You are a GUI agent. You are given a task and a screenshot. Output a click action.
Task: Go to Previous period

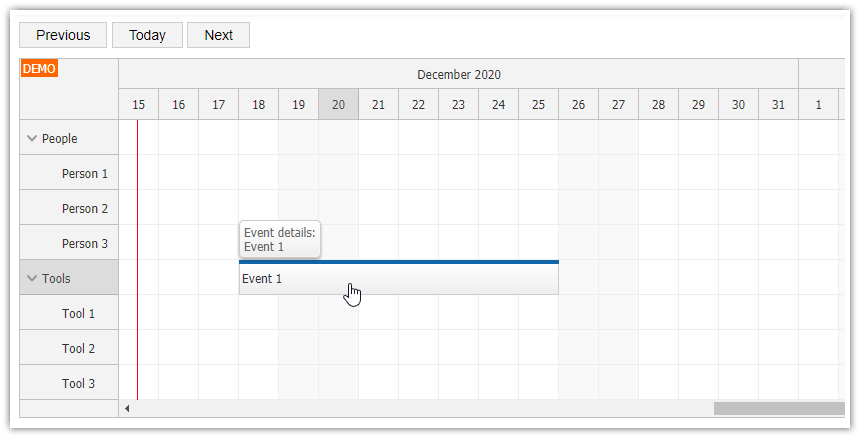pos(63,35)
